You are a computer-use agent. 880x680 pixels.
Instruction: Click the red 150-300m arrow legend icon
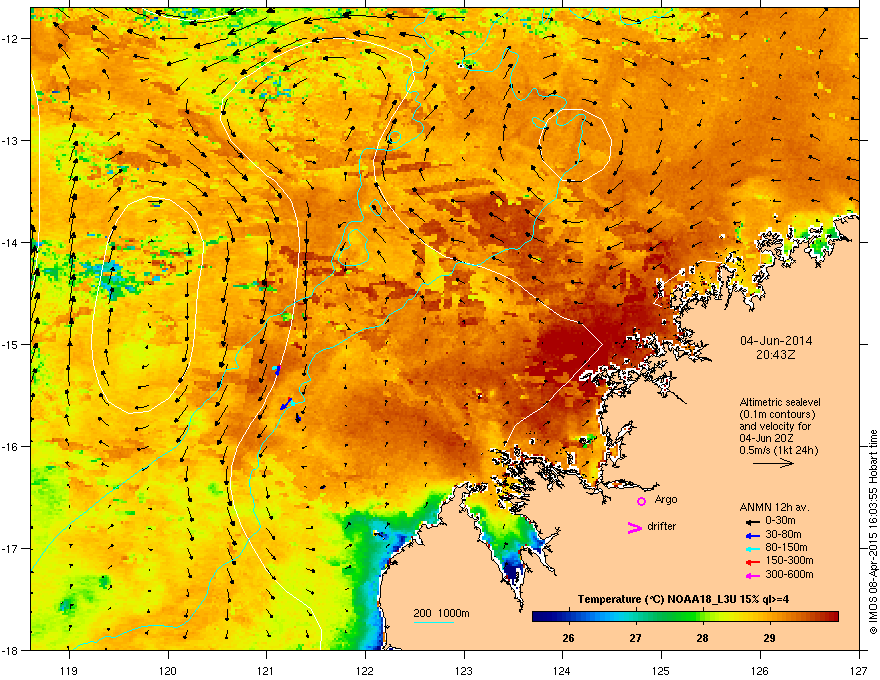[752, 562]
